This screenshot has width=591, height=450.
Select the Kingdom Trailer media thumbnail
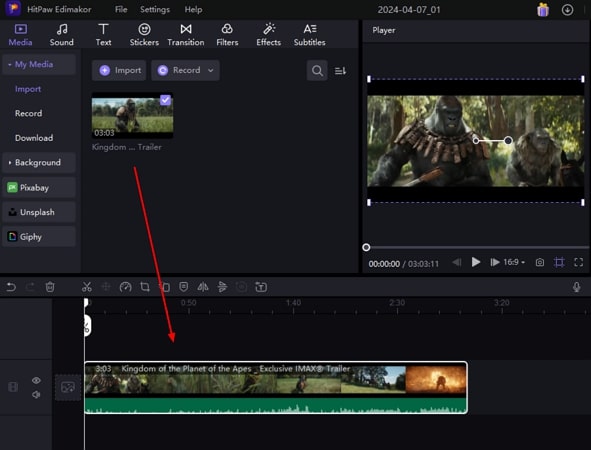[x=132, y=116]
